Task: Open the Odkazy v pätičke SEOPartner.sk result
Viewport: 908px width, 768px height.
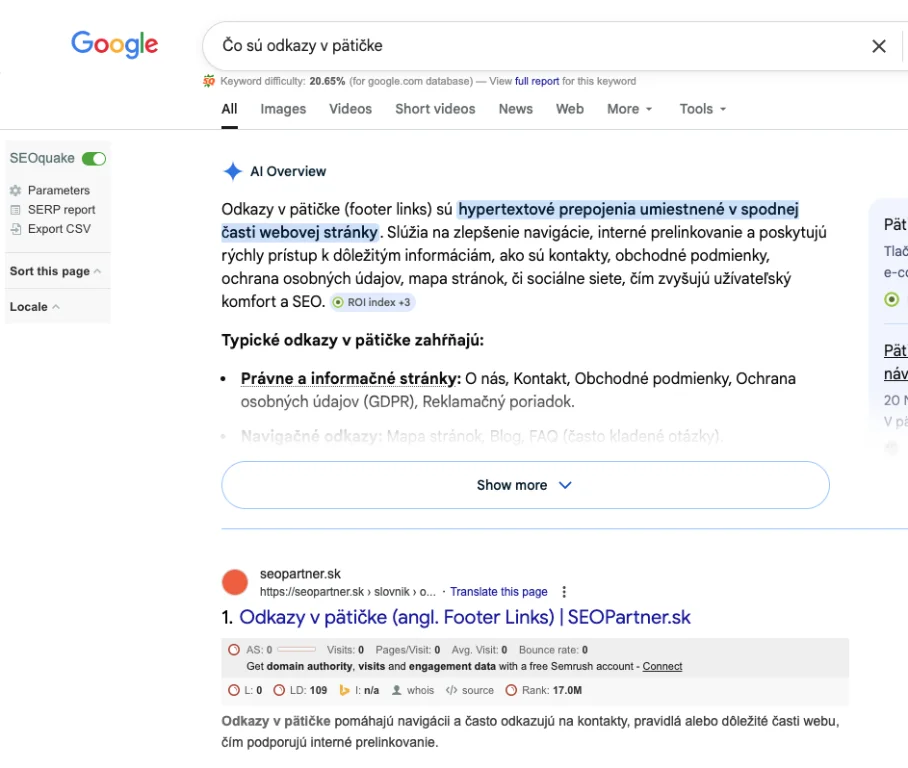Action: 465,617
